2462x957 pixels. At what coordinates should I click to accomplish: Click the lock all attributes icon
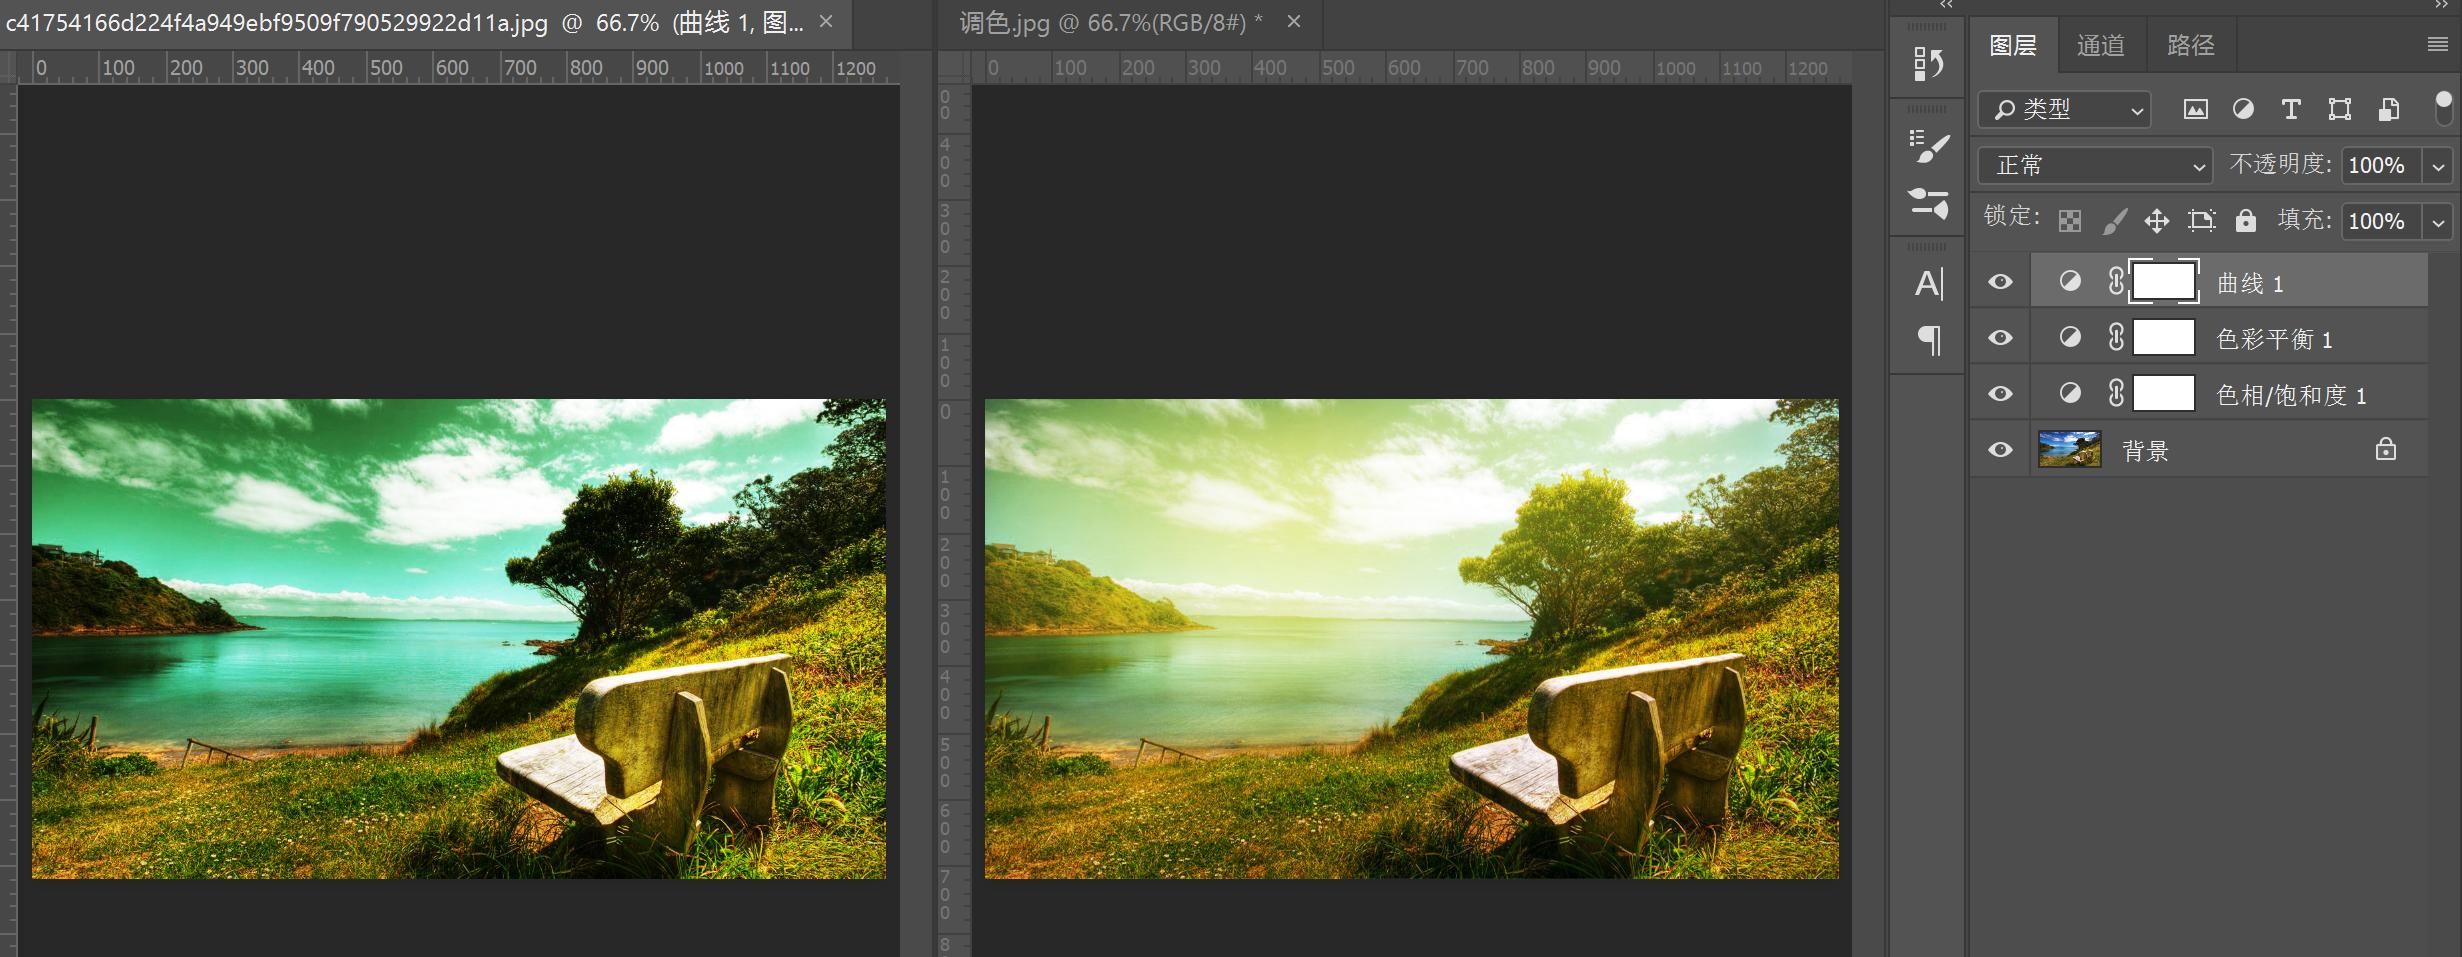click(2246, 221)
